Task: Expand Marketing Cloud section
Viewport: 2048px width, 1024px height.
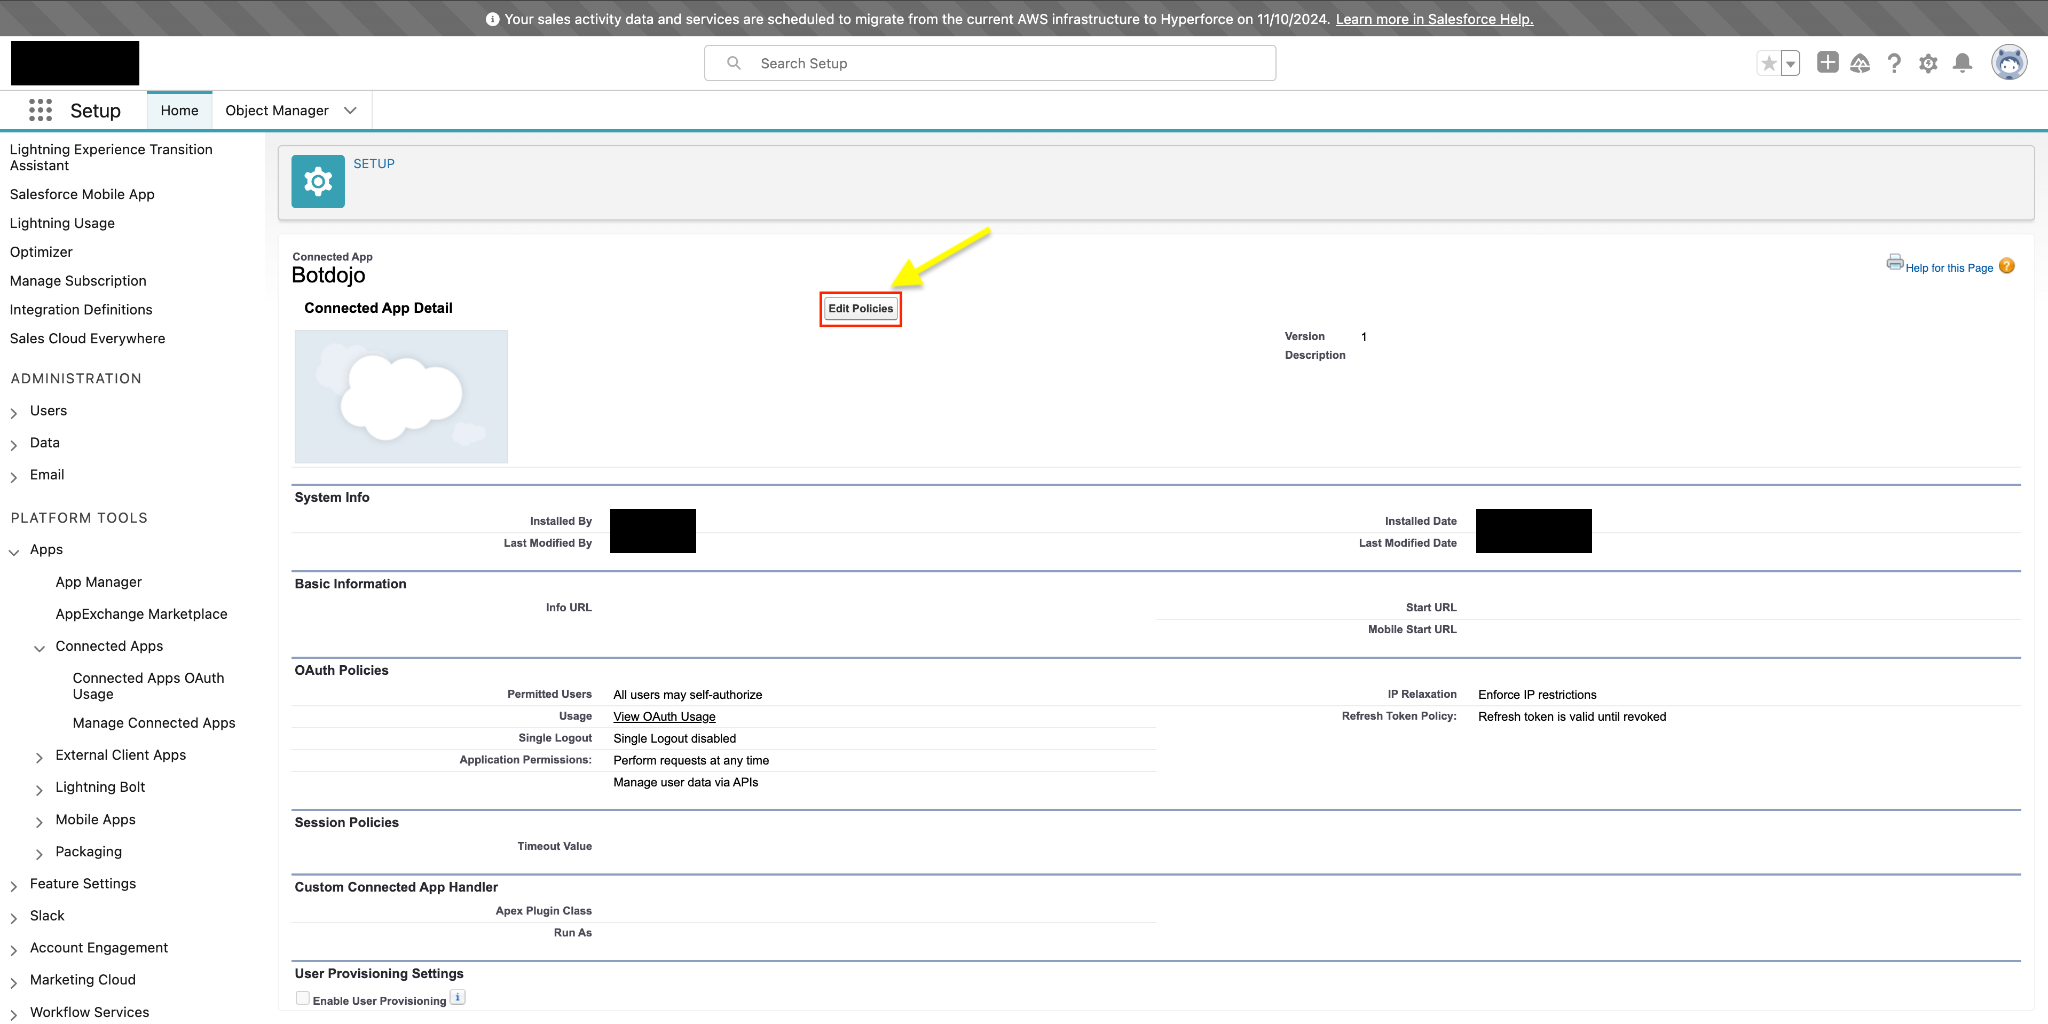Action: click(x=14, y=981)
